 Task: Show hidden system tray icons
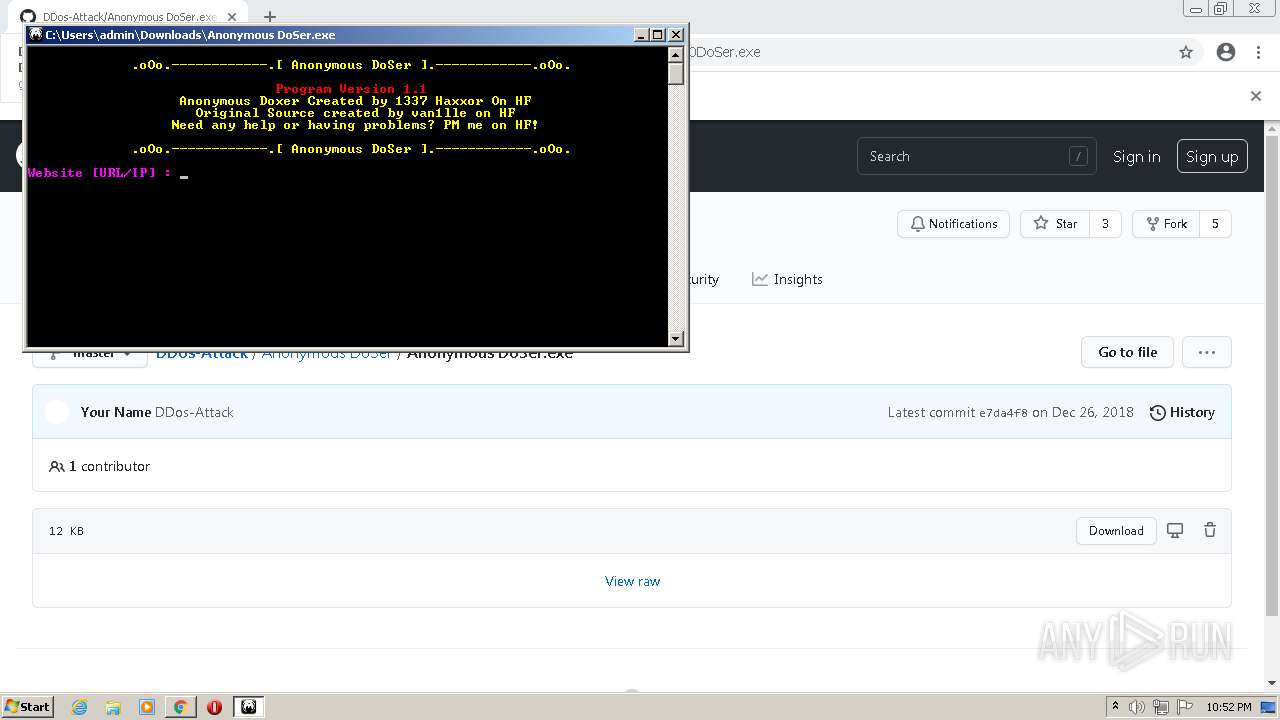(x=1116, y=707)
